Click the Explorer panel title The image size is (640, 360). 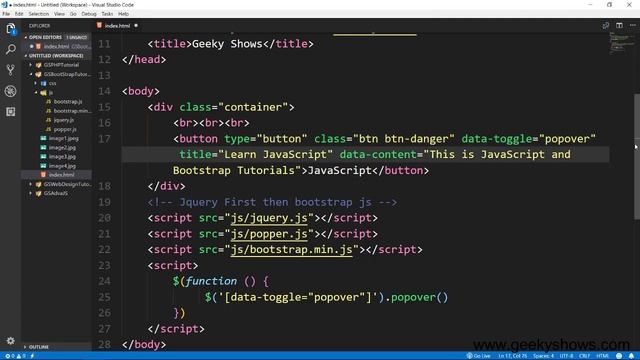point(39,26)
